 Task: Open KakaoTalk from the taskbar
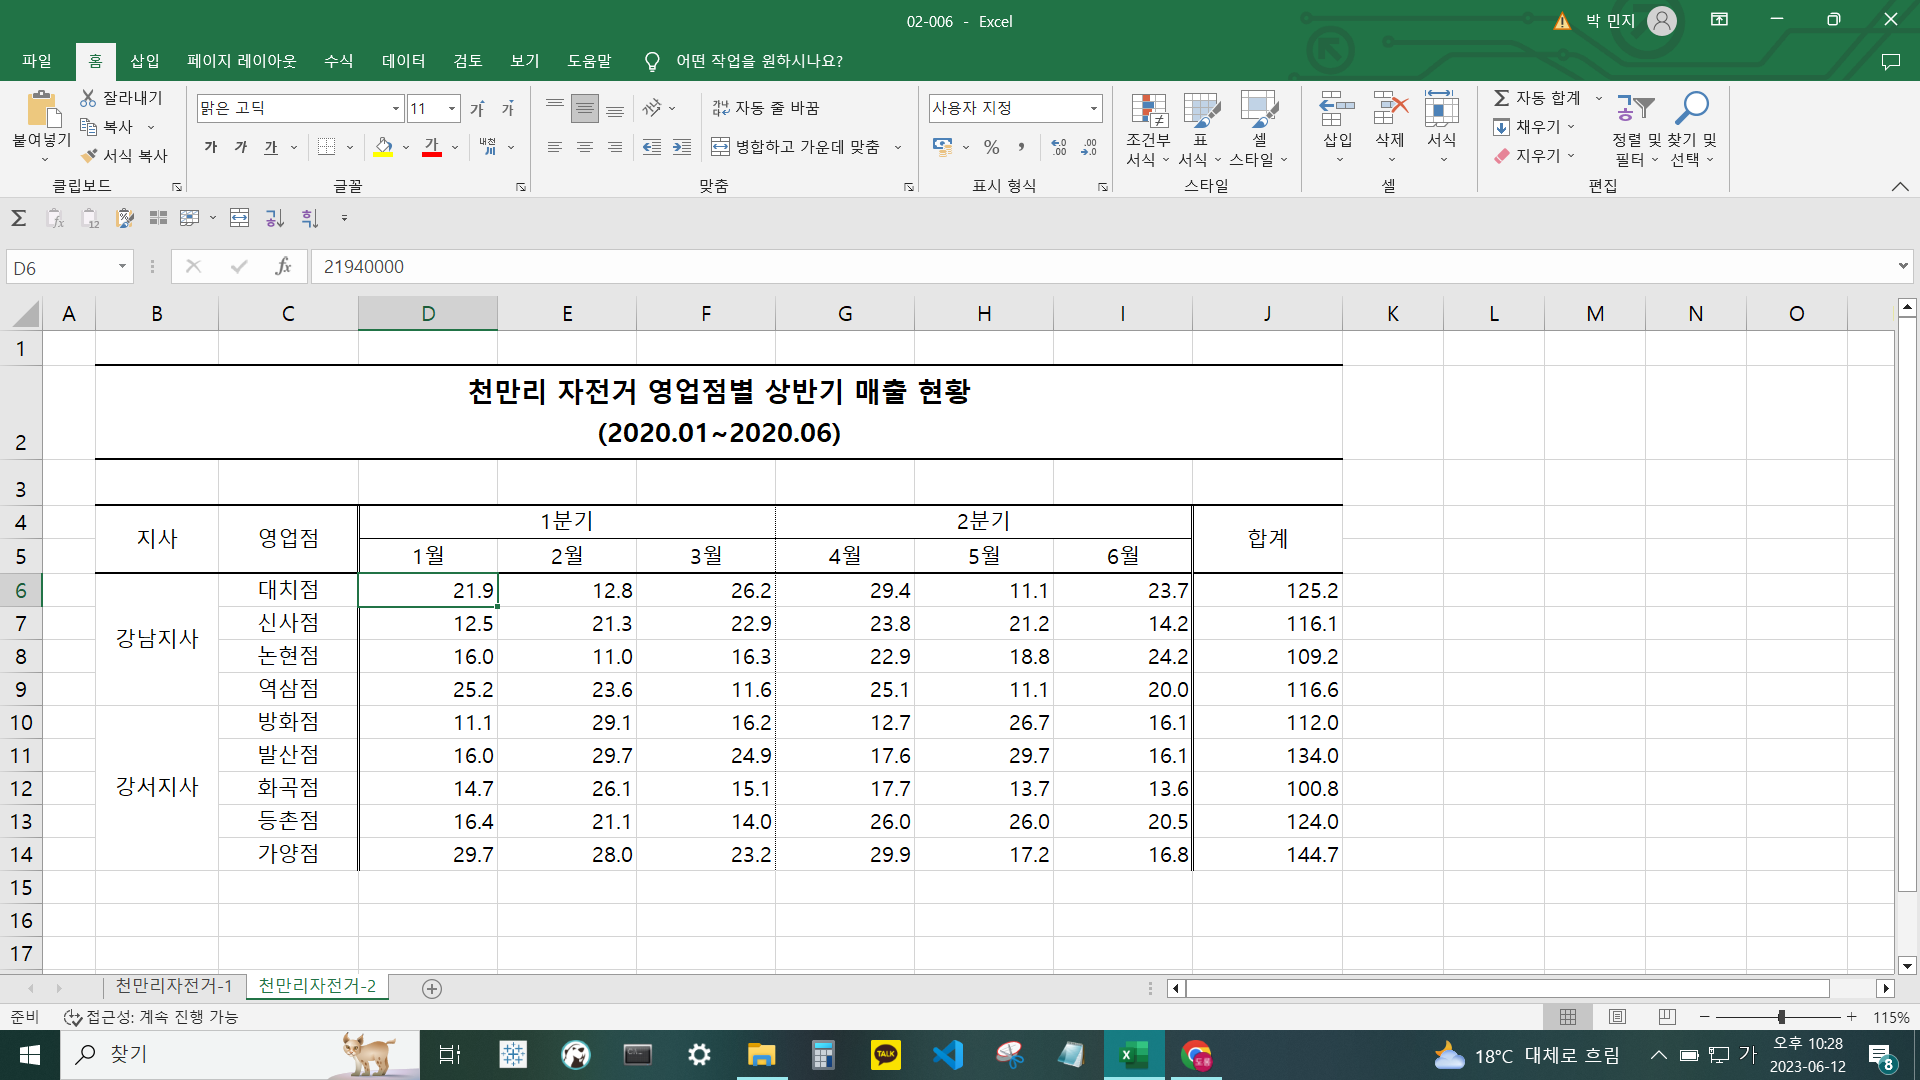[885, 1055]
